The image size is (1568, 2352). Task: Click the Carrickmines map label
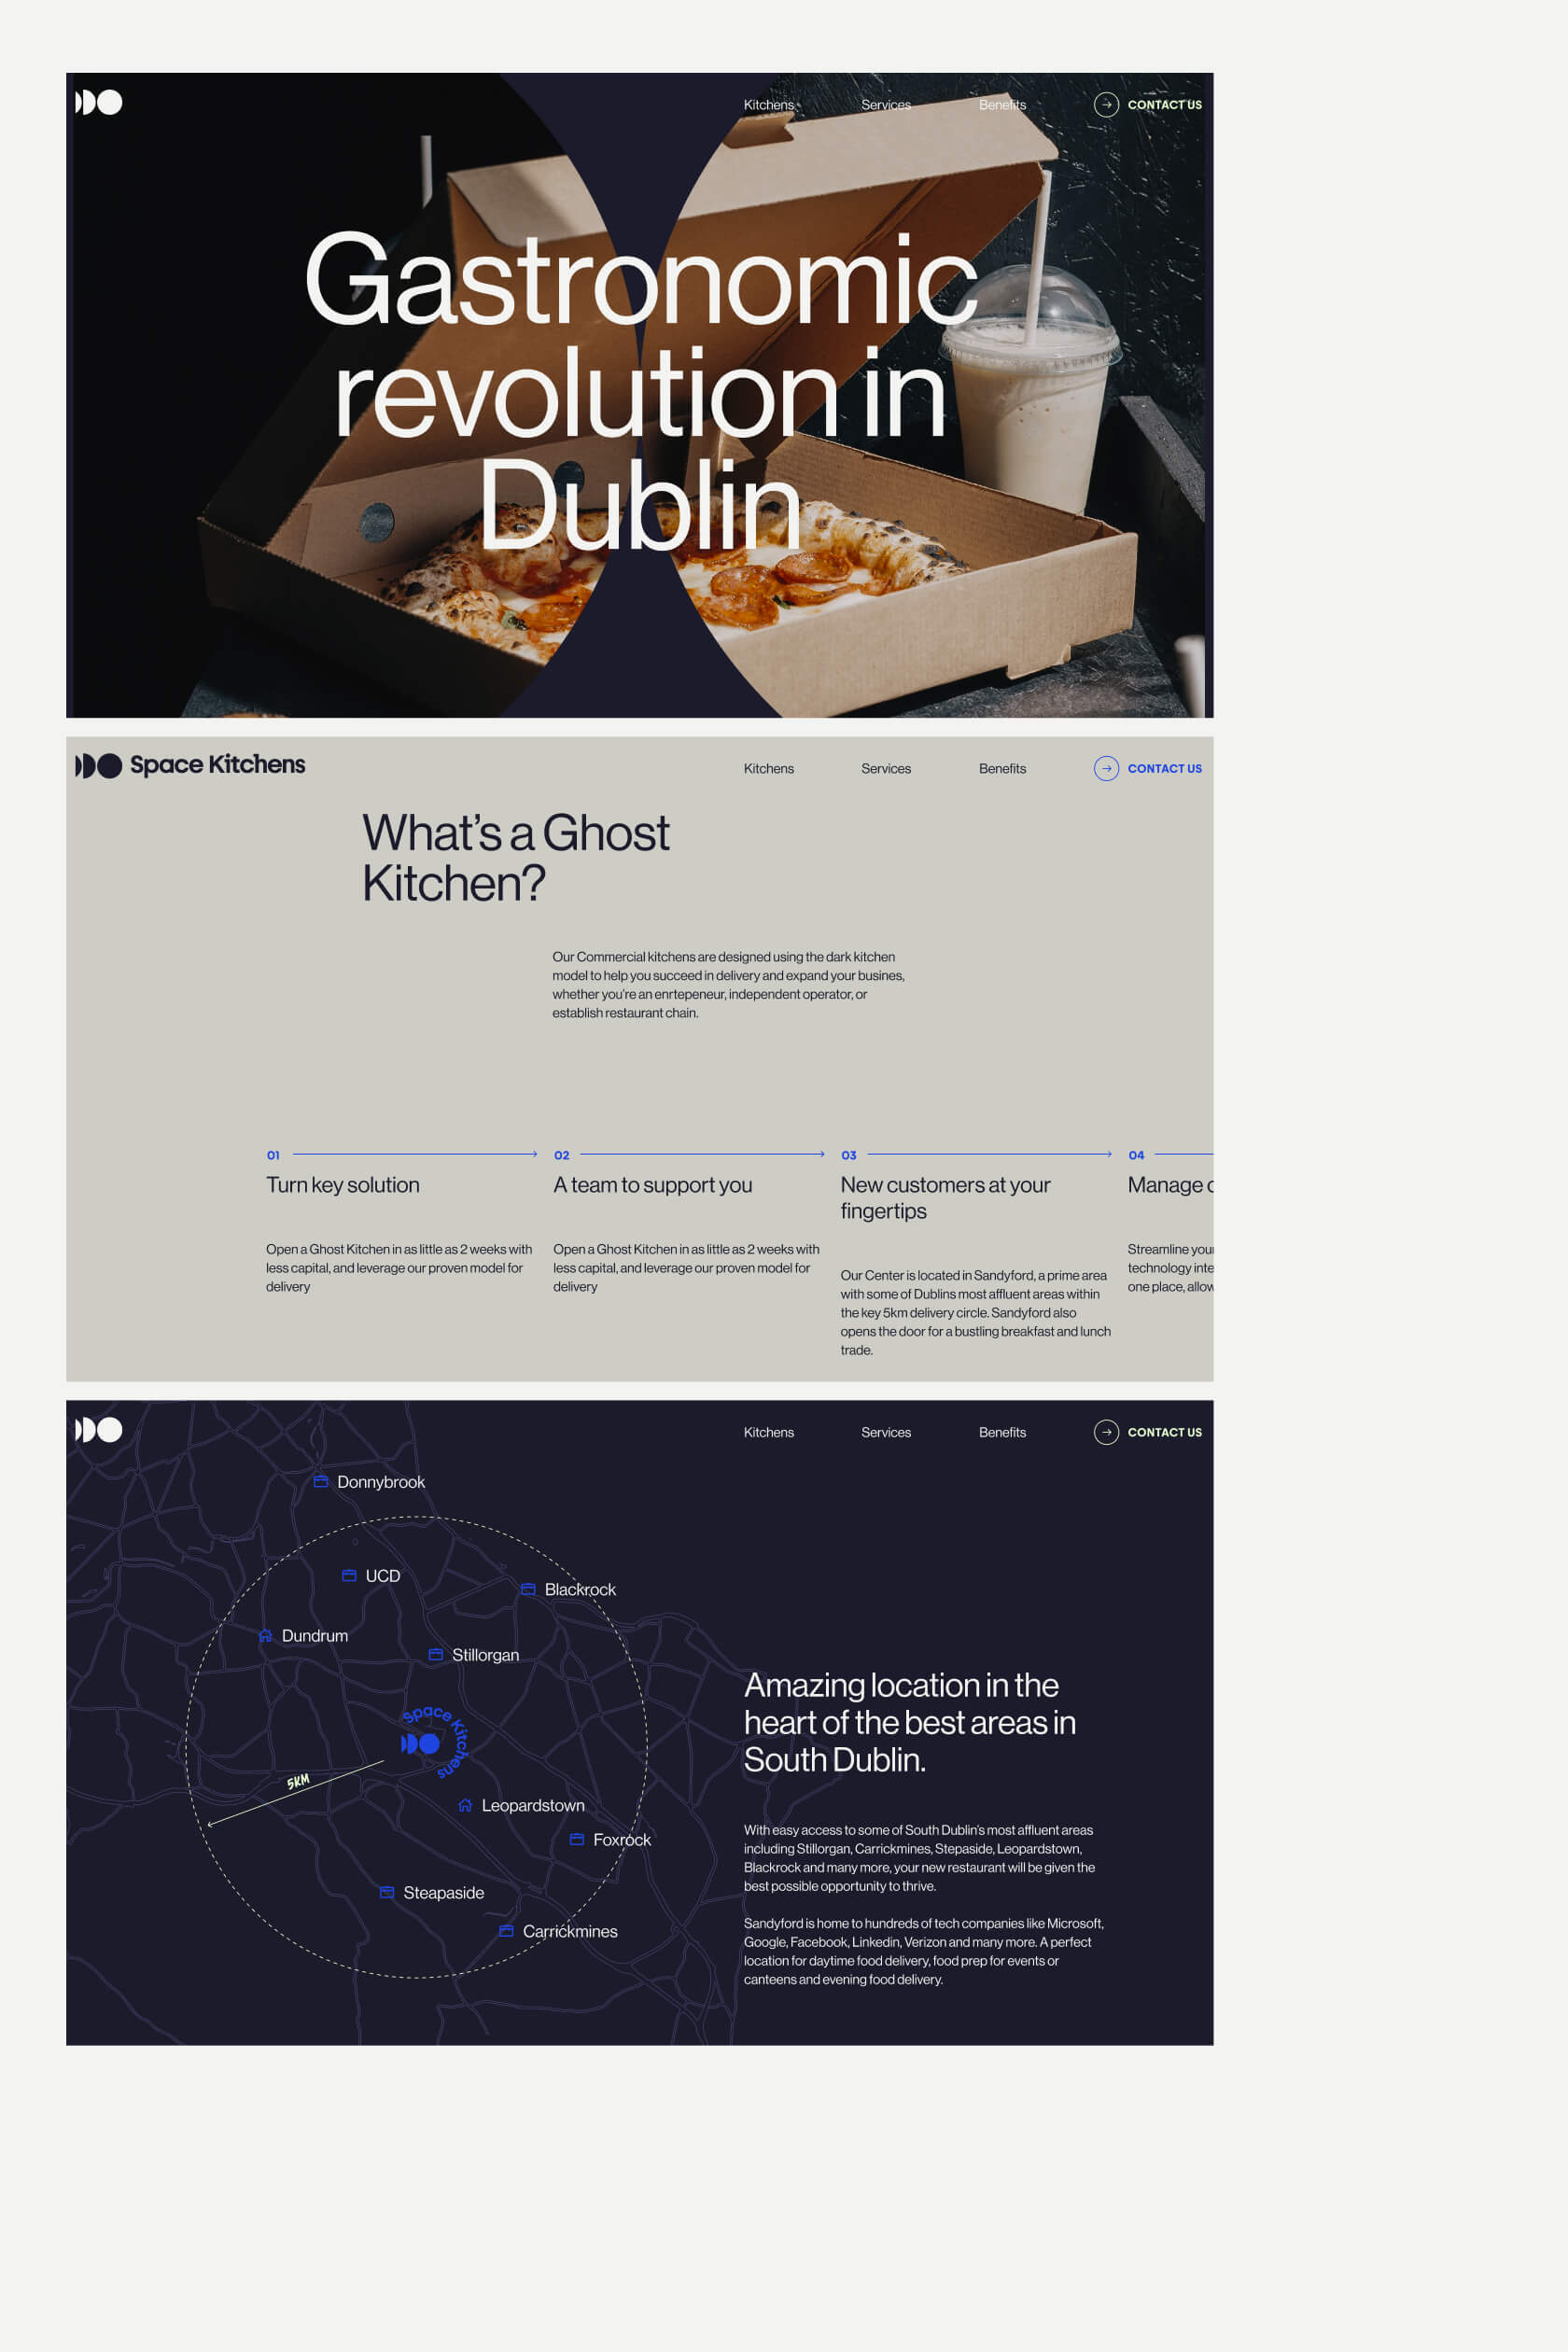[570, 1932]
